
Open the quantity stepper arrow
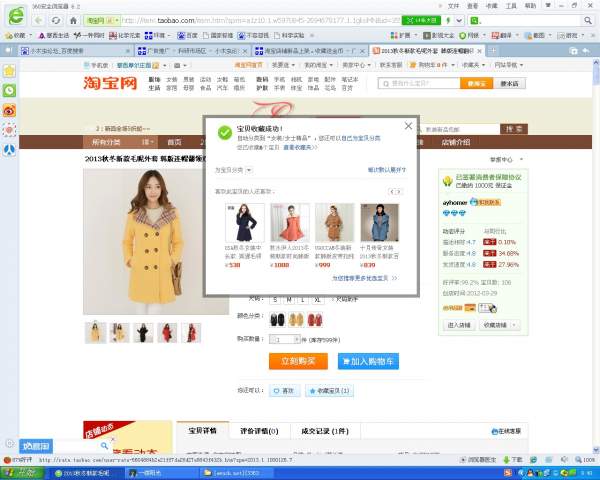click(x=296, y=339)
